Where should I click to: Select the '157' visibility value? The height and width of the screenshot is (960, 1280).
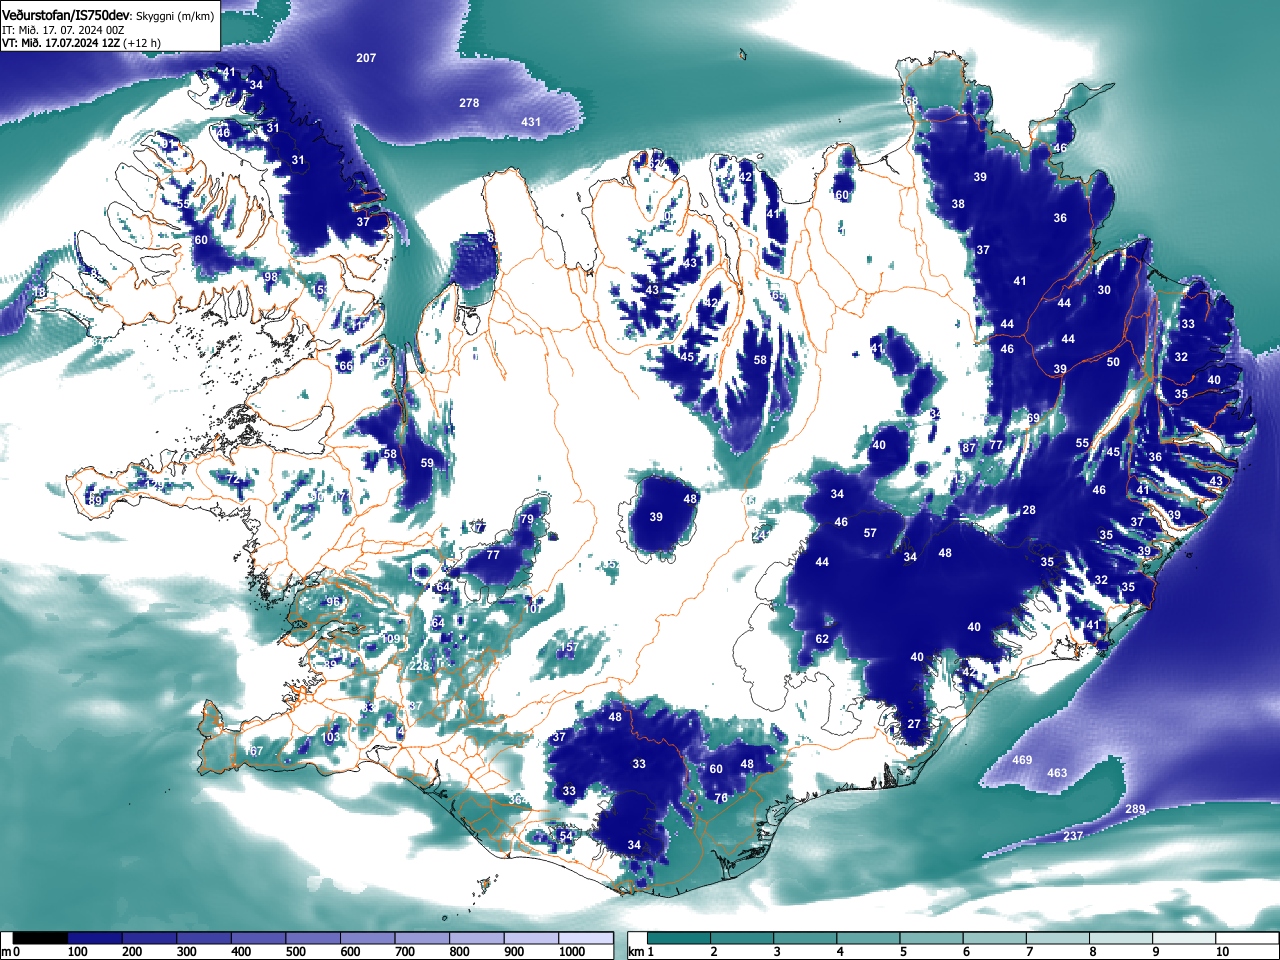point(568,648)
